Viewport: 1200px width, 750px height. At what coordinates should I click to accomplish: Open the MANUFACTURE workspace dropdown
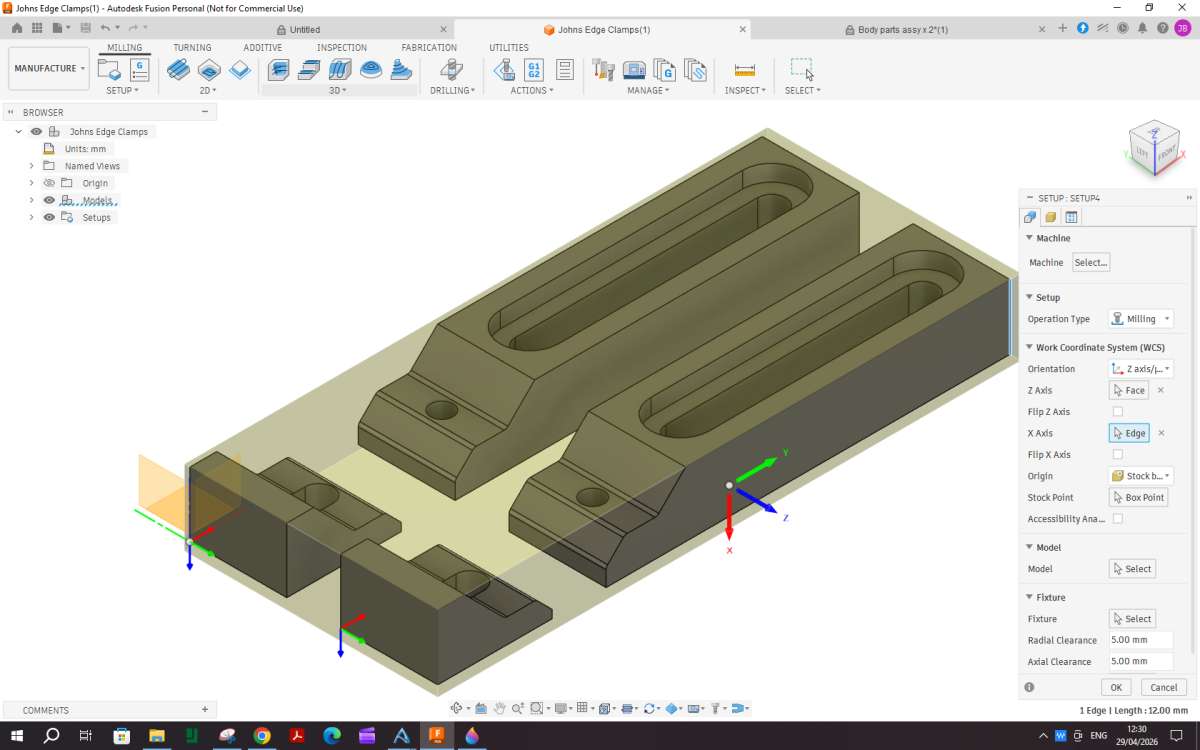tap(49, 68)
